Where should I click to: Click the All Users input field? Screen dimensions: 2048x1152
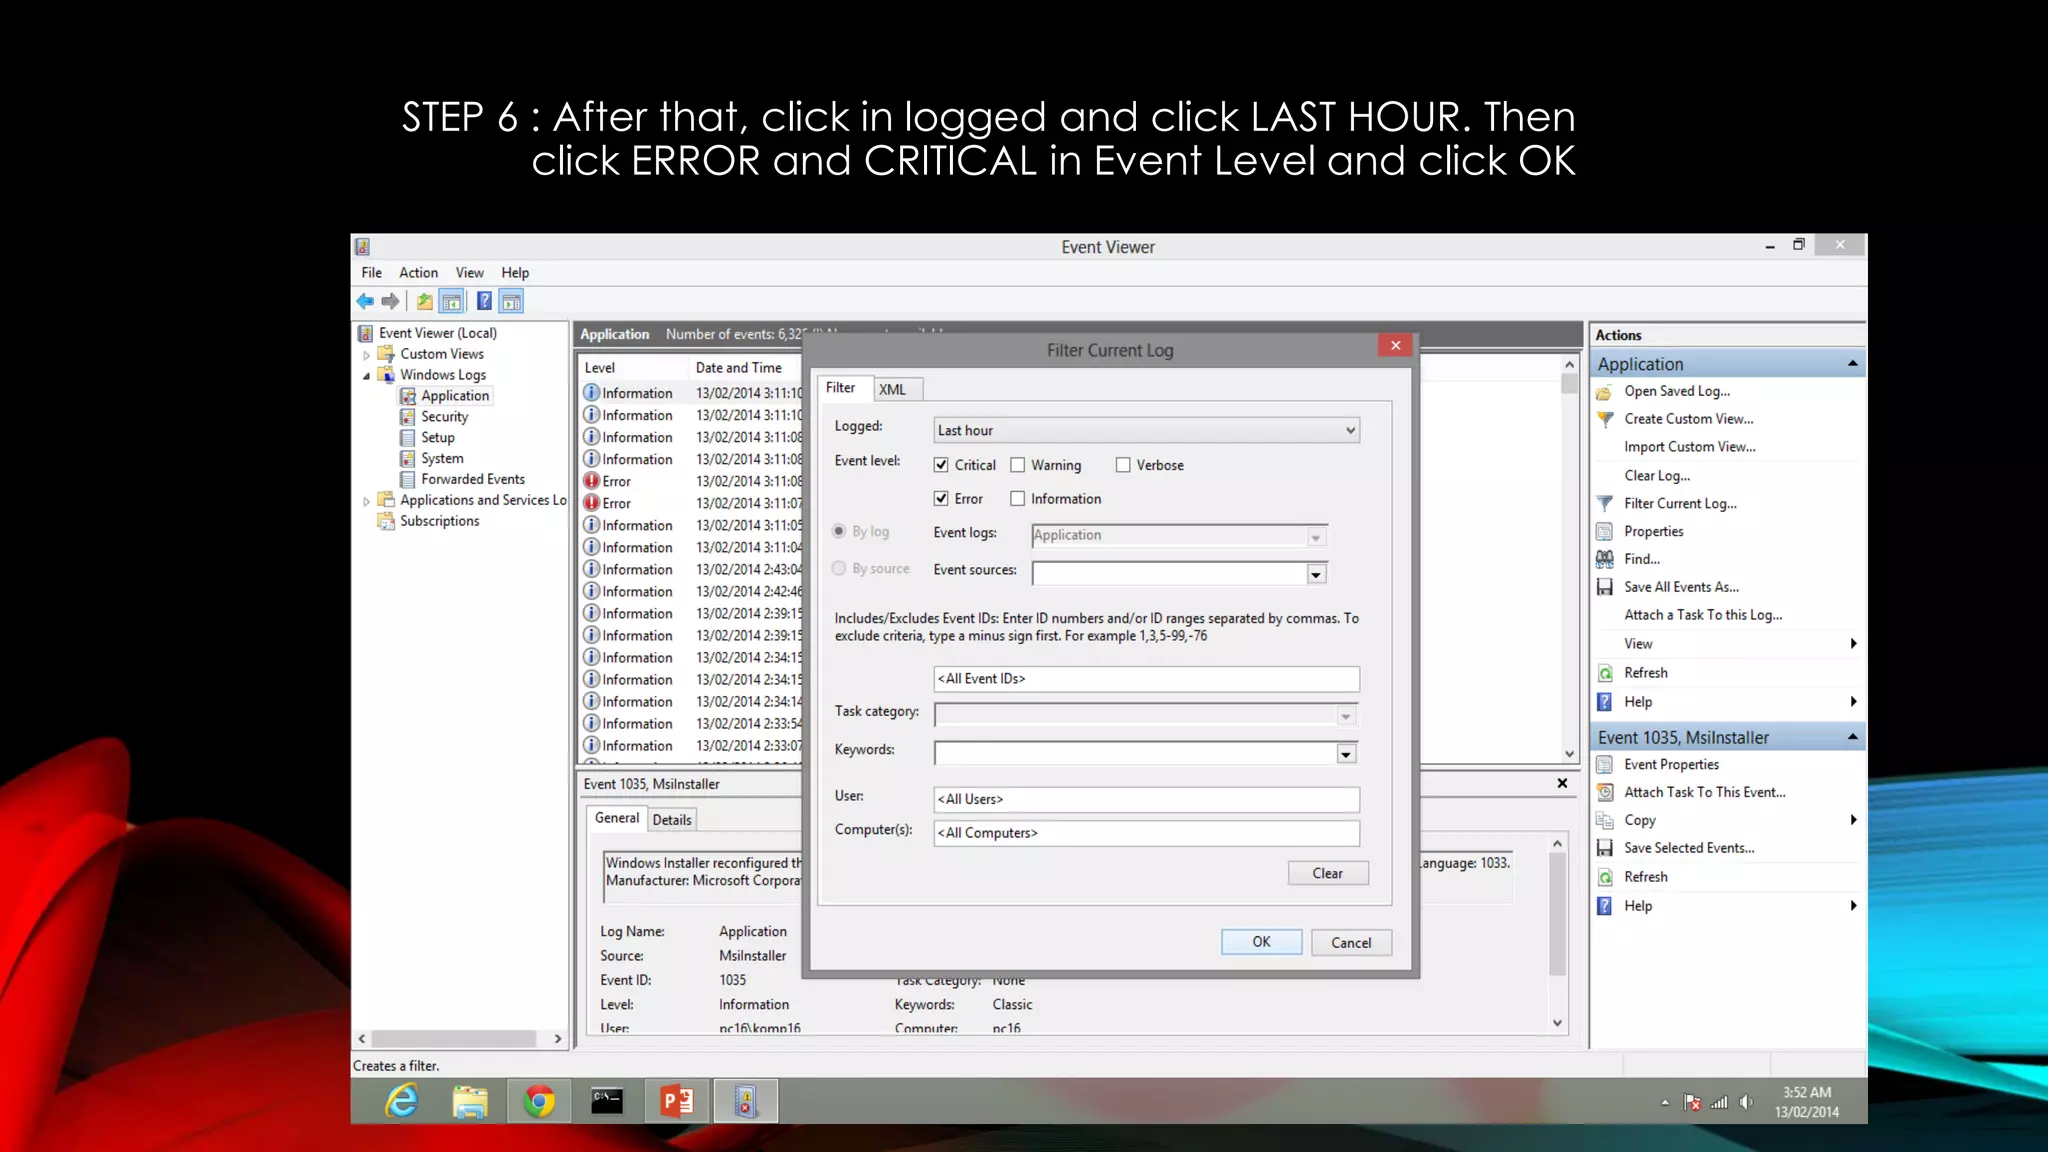pos(1146,799)
